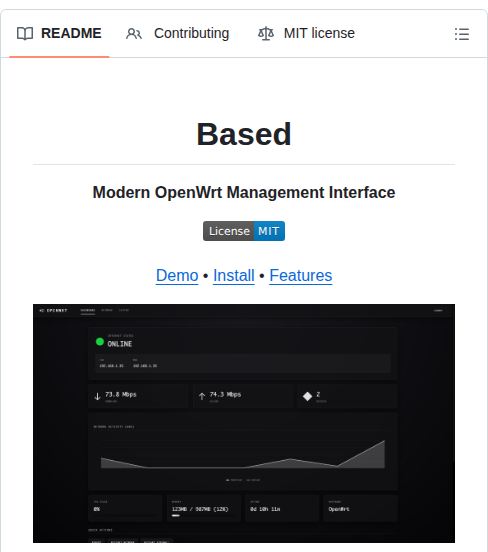Click the download arrow icon in screenshot

click(x=98, y=396)
